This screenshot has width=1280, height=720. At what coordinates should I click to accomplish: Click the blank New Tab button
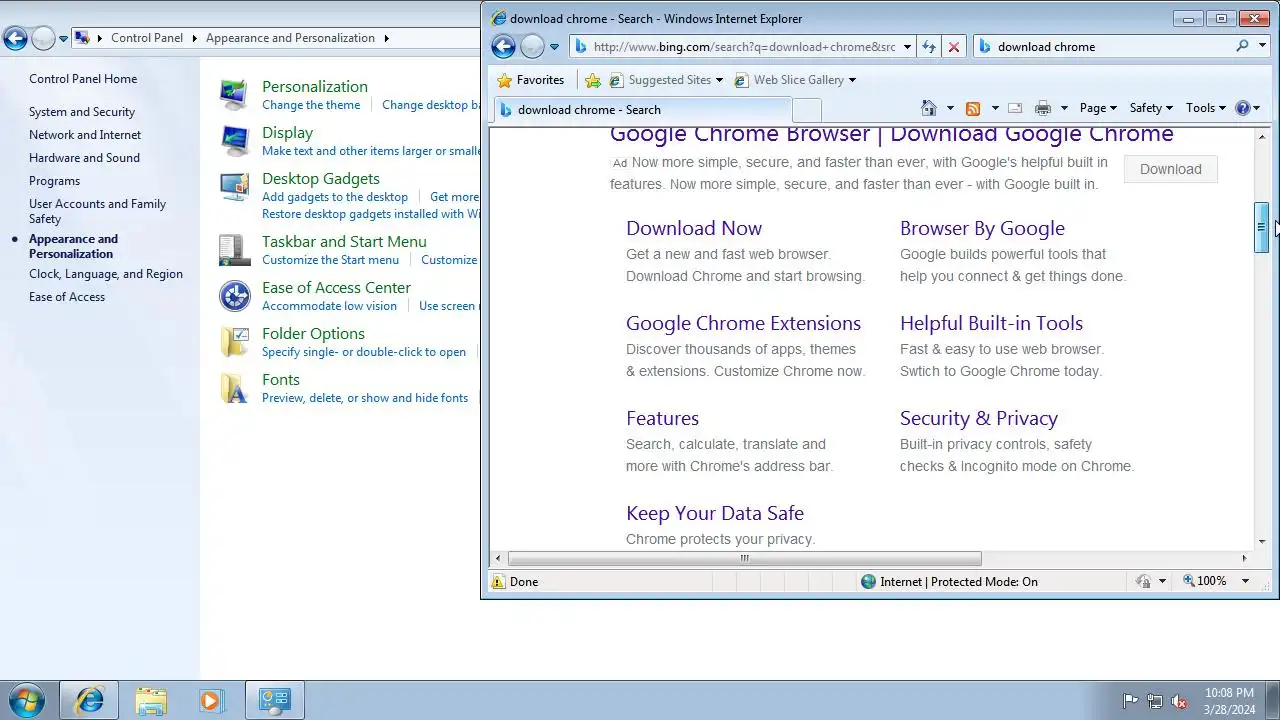pos(806,110)
